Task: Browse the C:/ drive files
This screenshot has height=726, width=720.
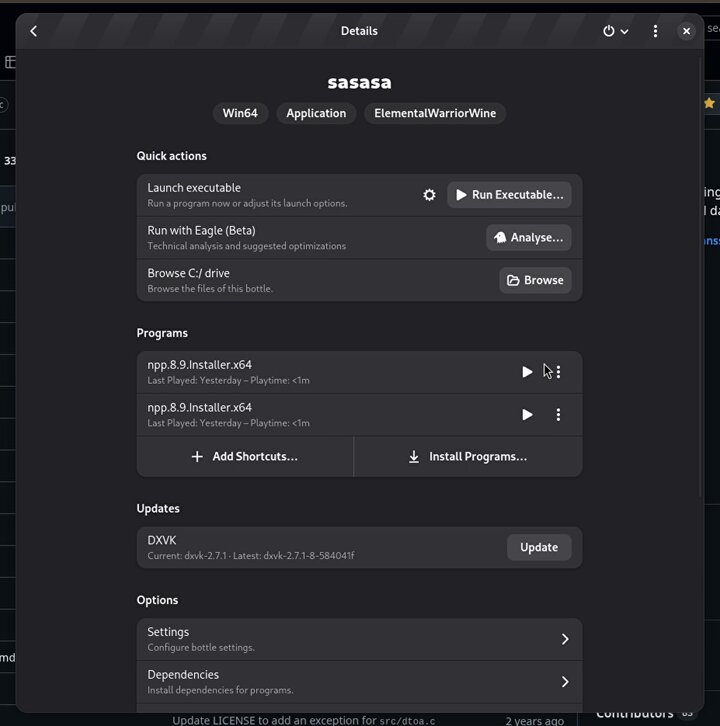Action: (535, 280)
